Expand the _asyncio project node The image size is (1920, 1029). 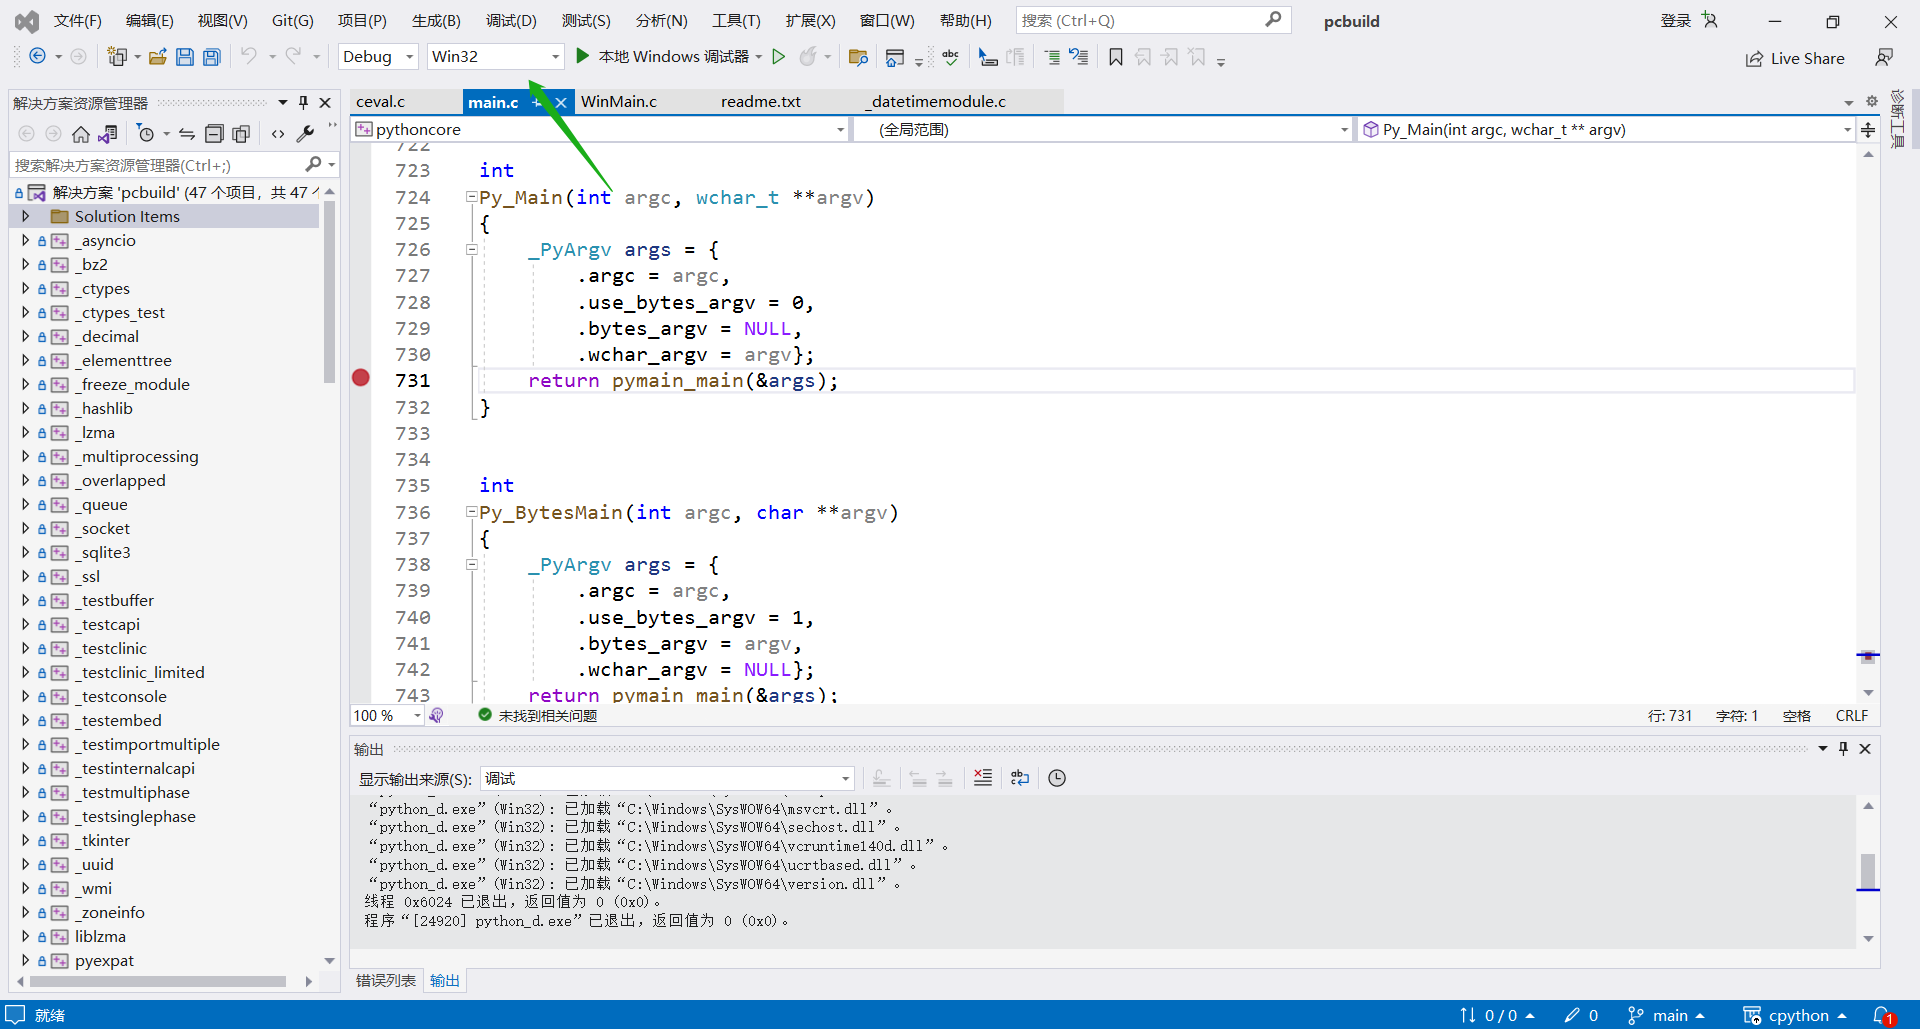pos(25,241)
